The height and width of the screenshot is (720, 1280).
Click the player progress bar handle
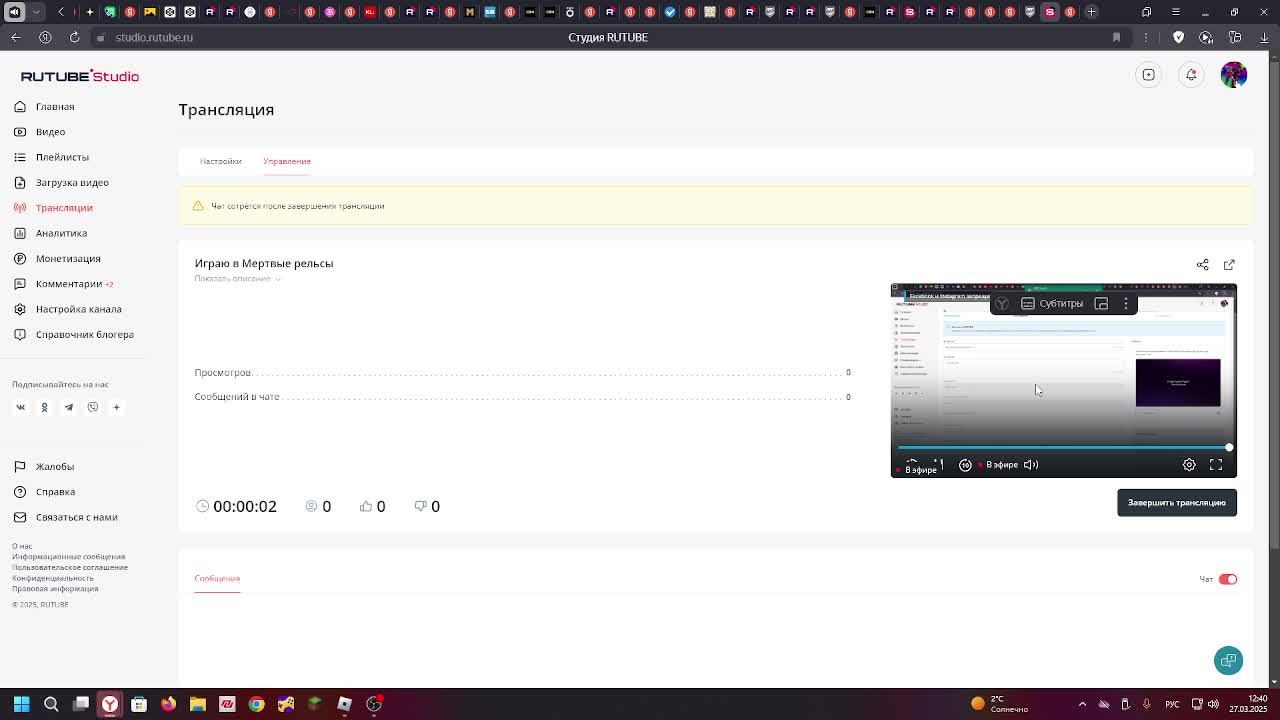click(1229, 447)
